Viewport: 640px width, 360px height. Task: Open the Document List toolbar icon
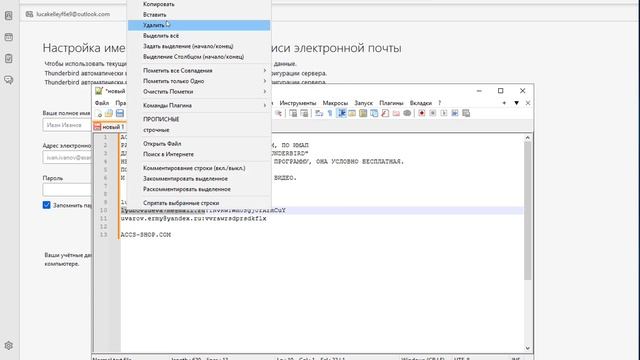click(x=374, y=113)
